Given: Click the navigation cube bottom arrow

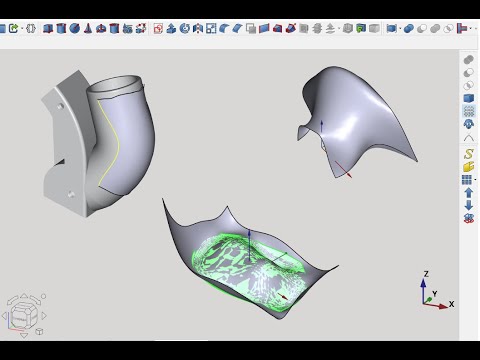Looking at the screenshot, I should 24,335.
